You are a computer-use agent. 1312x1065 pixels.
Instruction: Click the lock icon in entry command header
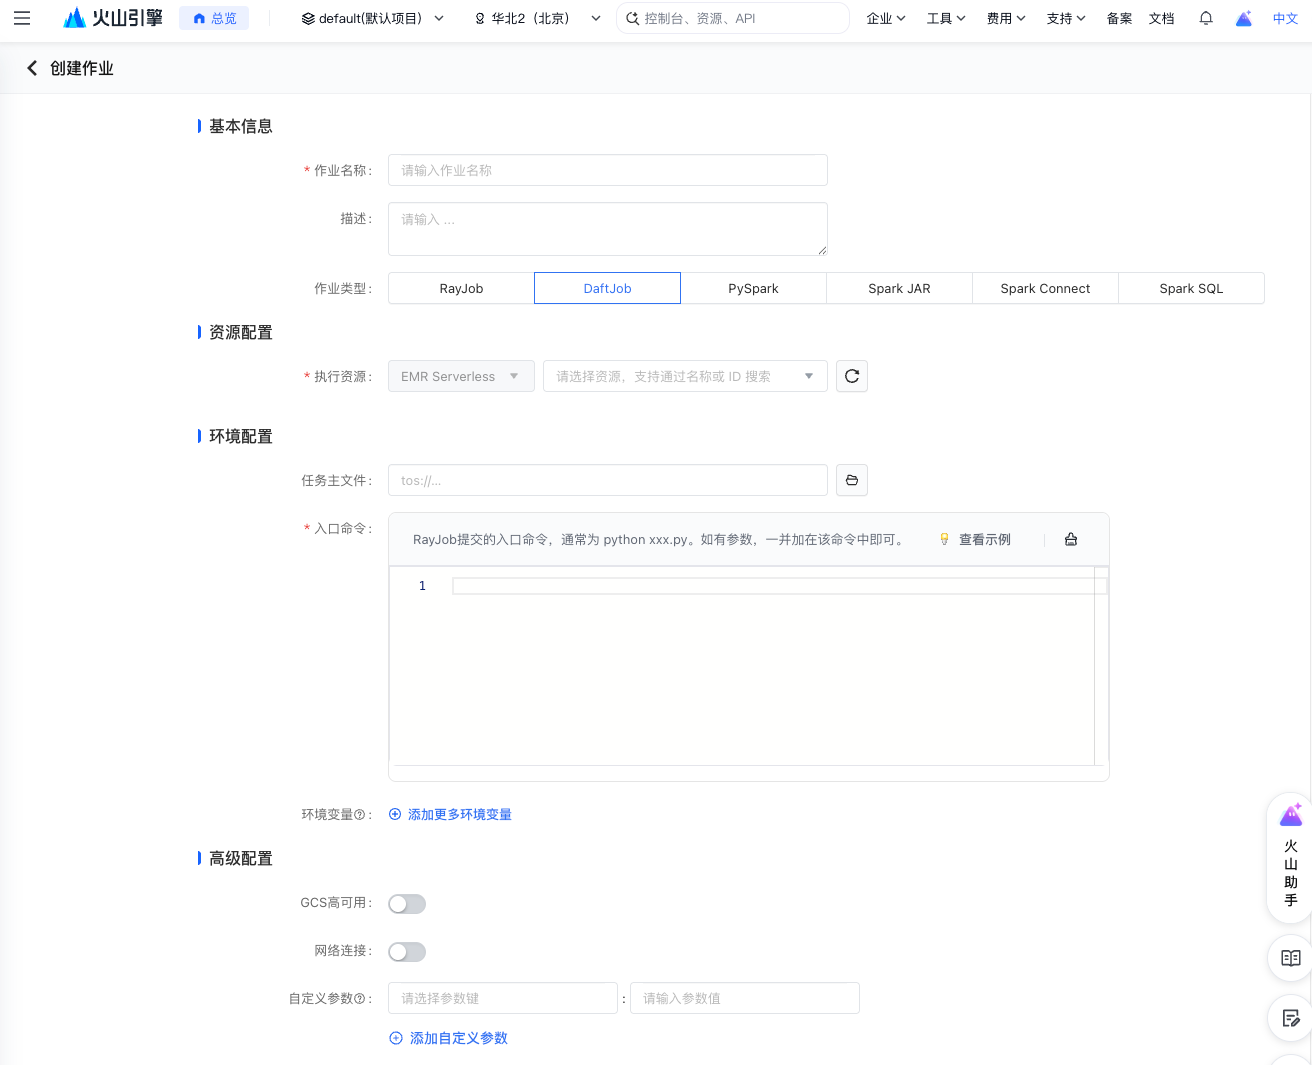(x=1071, y=539)
